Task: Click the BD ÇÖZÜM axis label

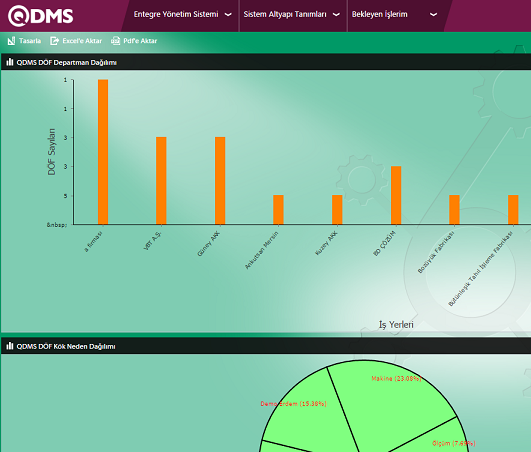Action: [384, 243]
